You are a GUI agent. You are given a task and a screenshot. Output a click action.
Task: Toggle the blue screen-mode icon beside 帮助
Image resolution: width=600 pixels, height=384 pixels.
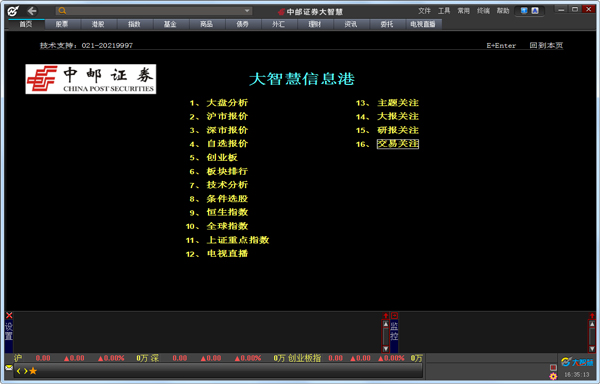[524, 11]
